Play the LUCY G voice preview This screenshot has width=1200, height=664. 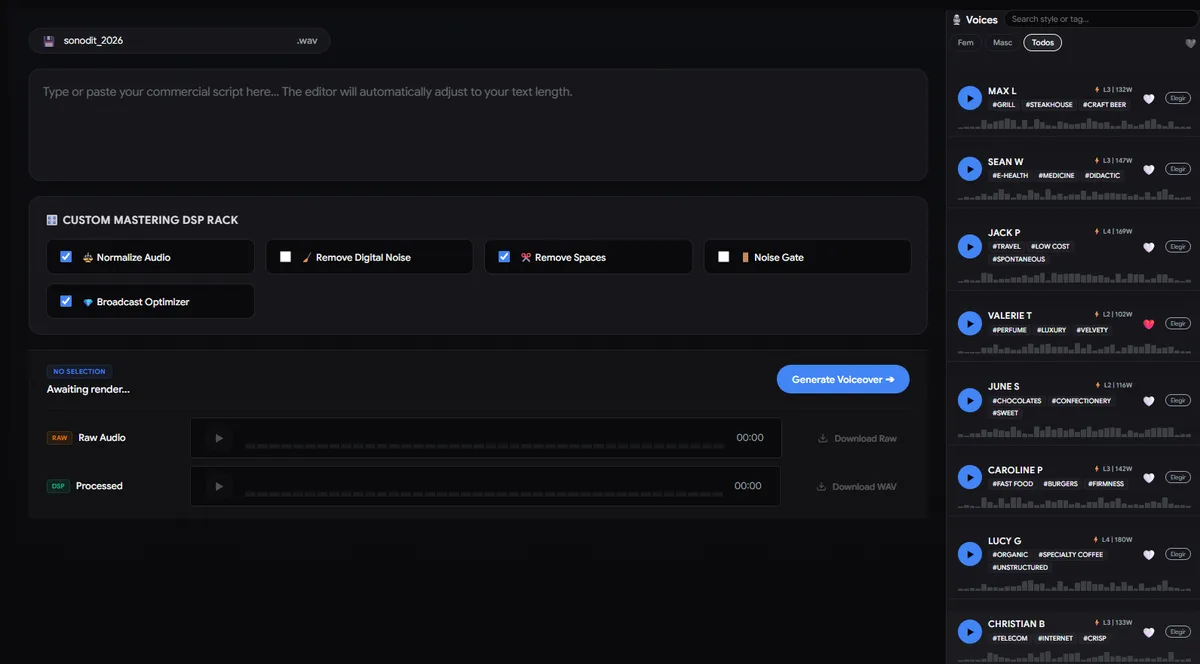point(969,554)
